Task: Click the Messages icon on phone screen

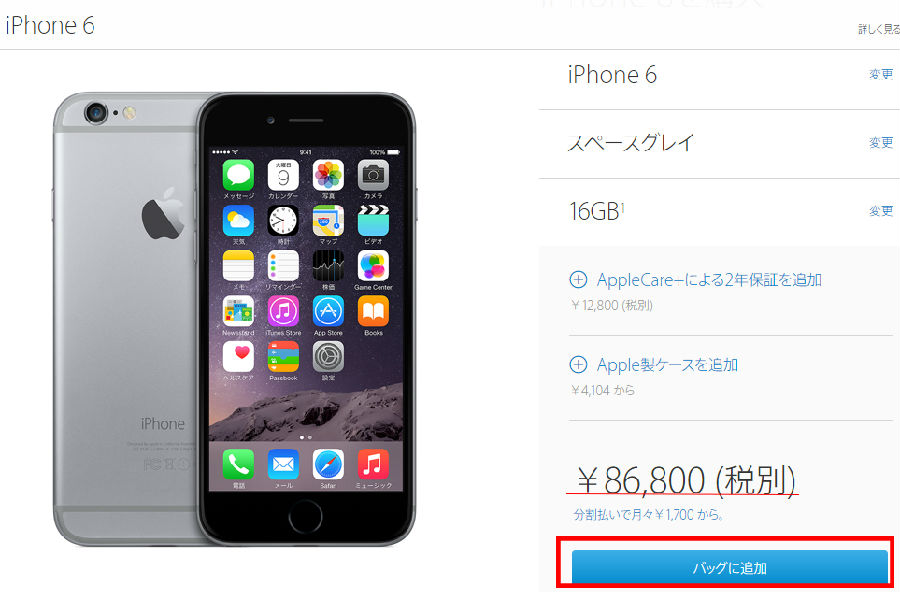Action: 238,175
